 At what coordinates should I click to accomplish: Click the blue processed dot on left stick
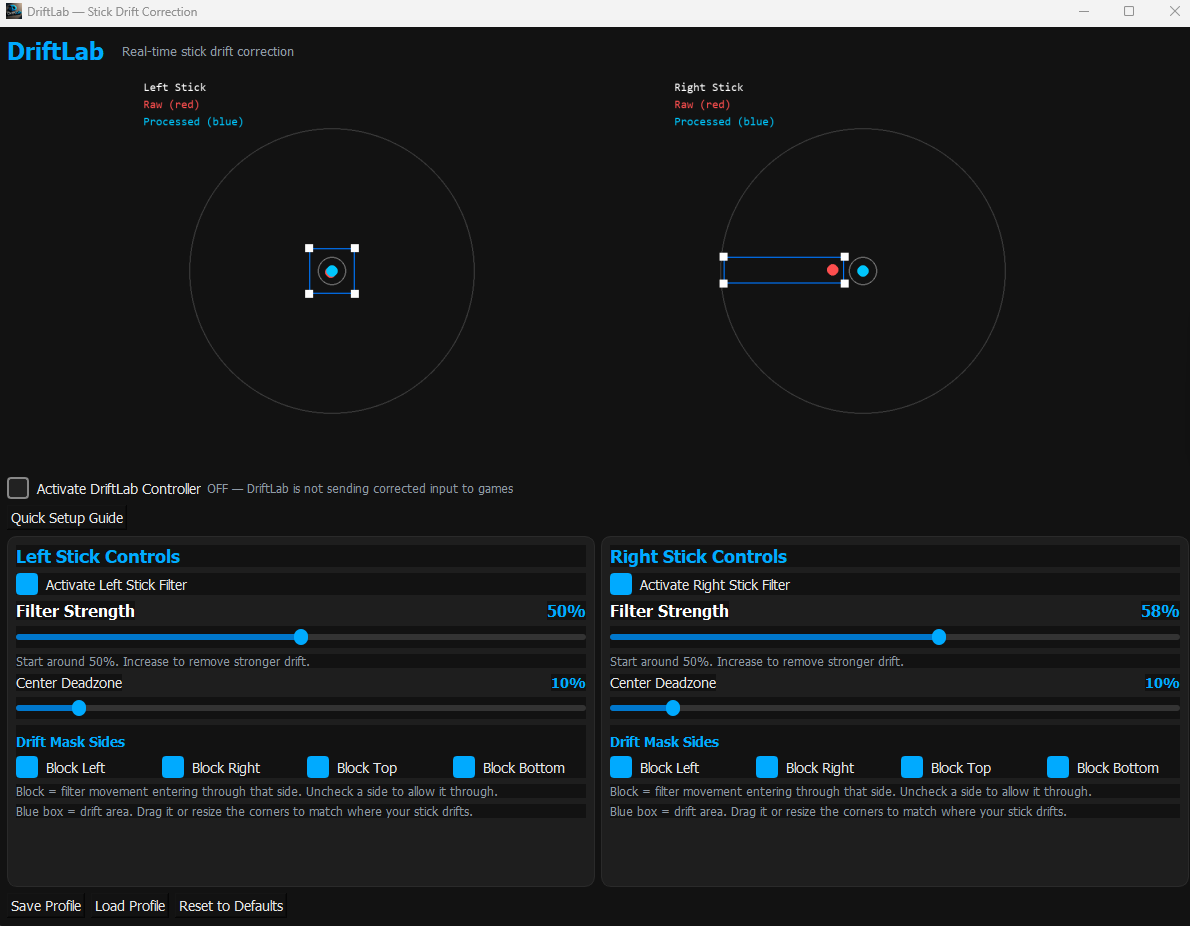332,271
